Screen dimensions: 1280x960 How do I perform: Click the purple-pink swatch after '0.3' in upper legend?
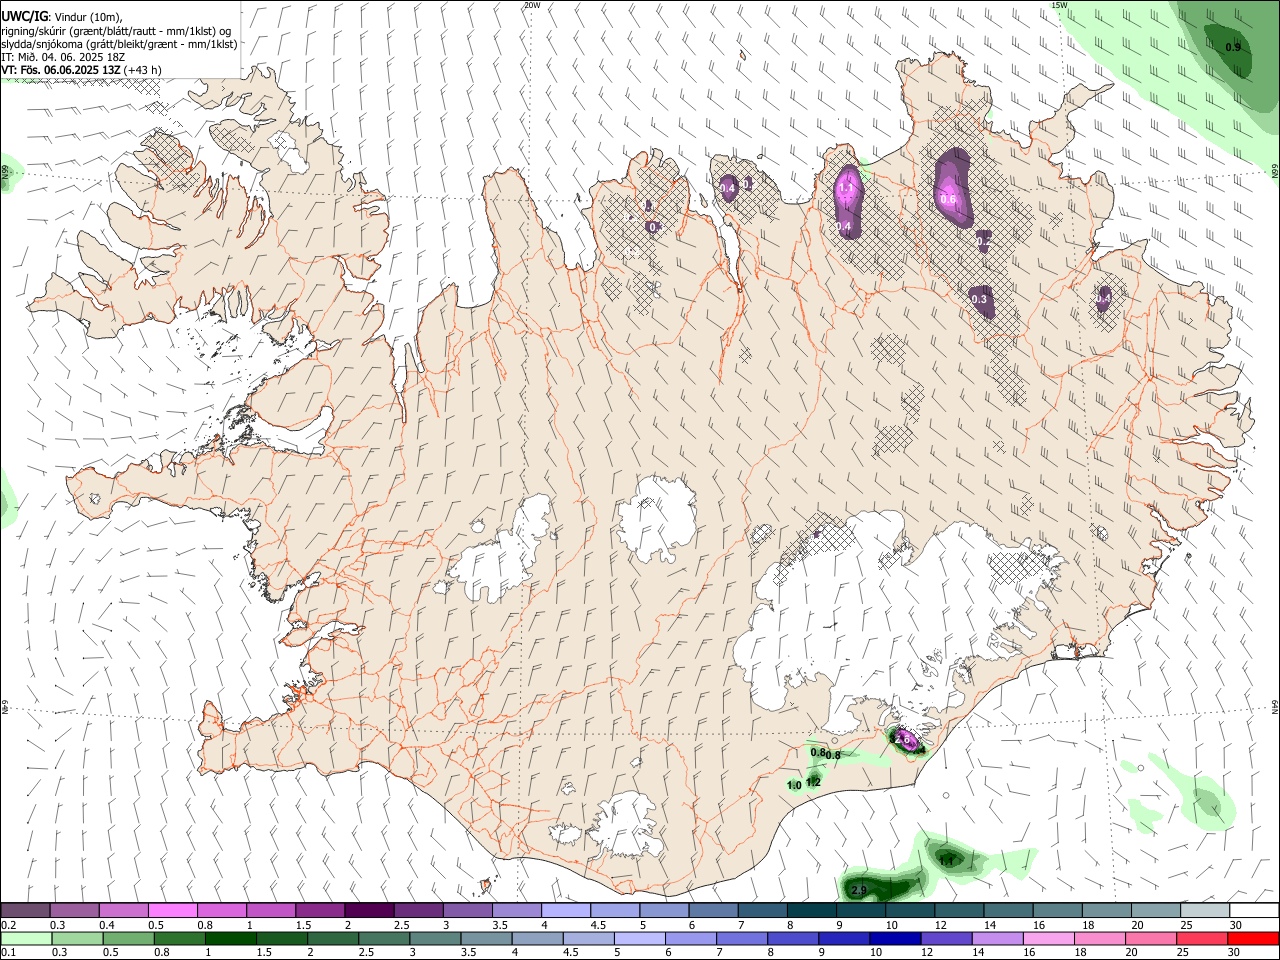pos(74,911)
